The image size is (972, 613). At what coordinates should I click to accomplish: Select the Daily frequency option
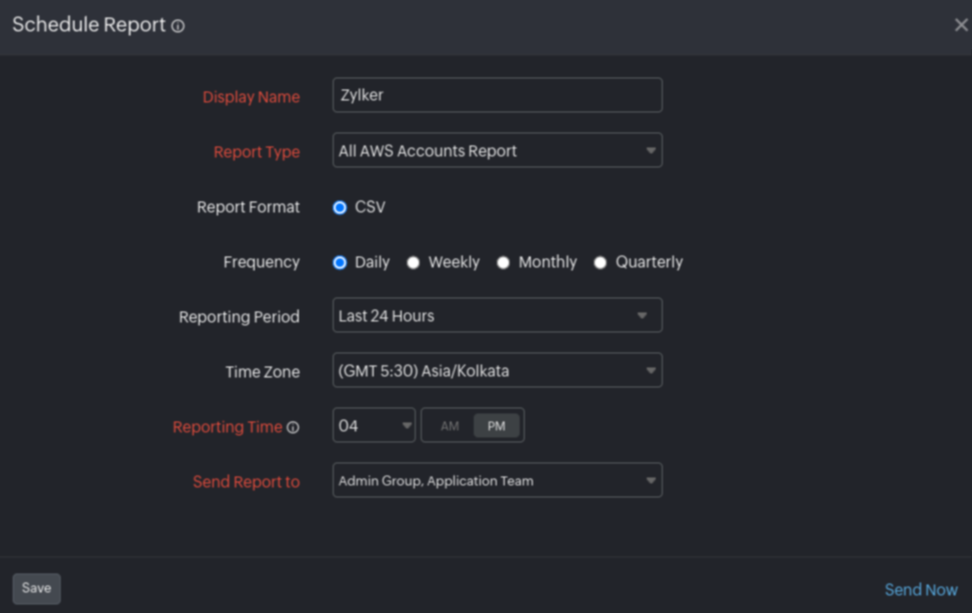[x=340, y=263]
